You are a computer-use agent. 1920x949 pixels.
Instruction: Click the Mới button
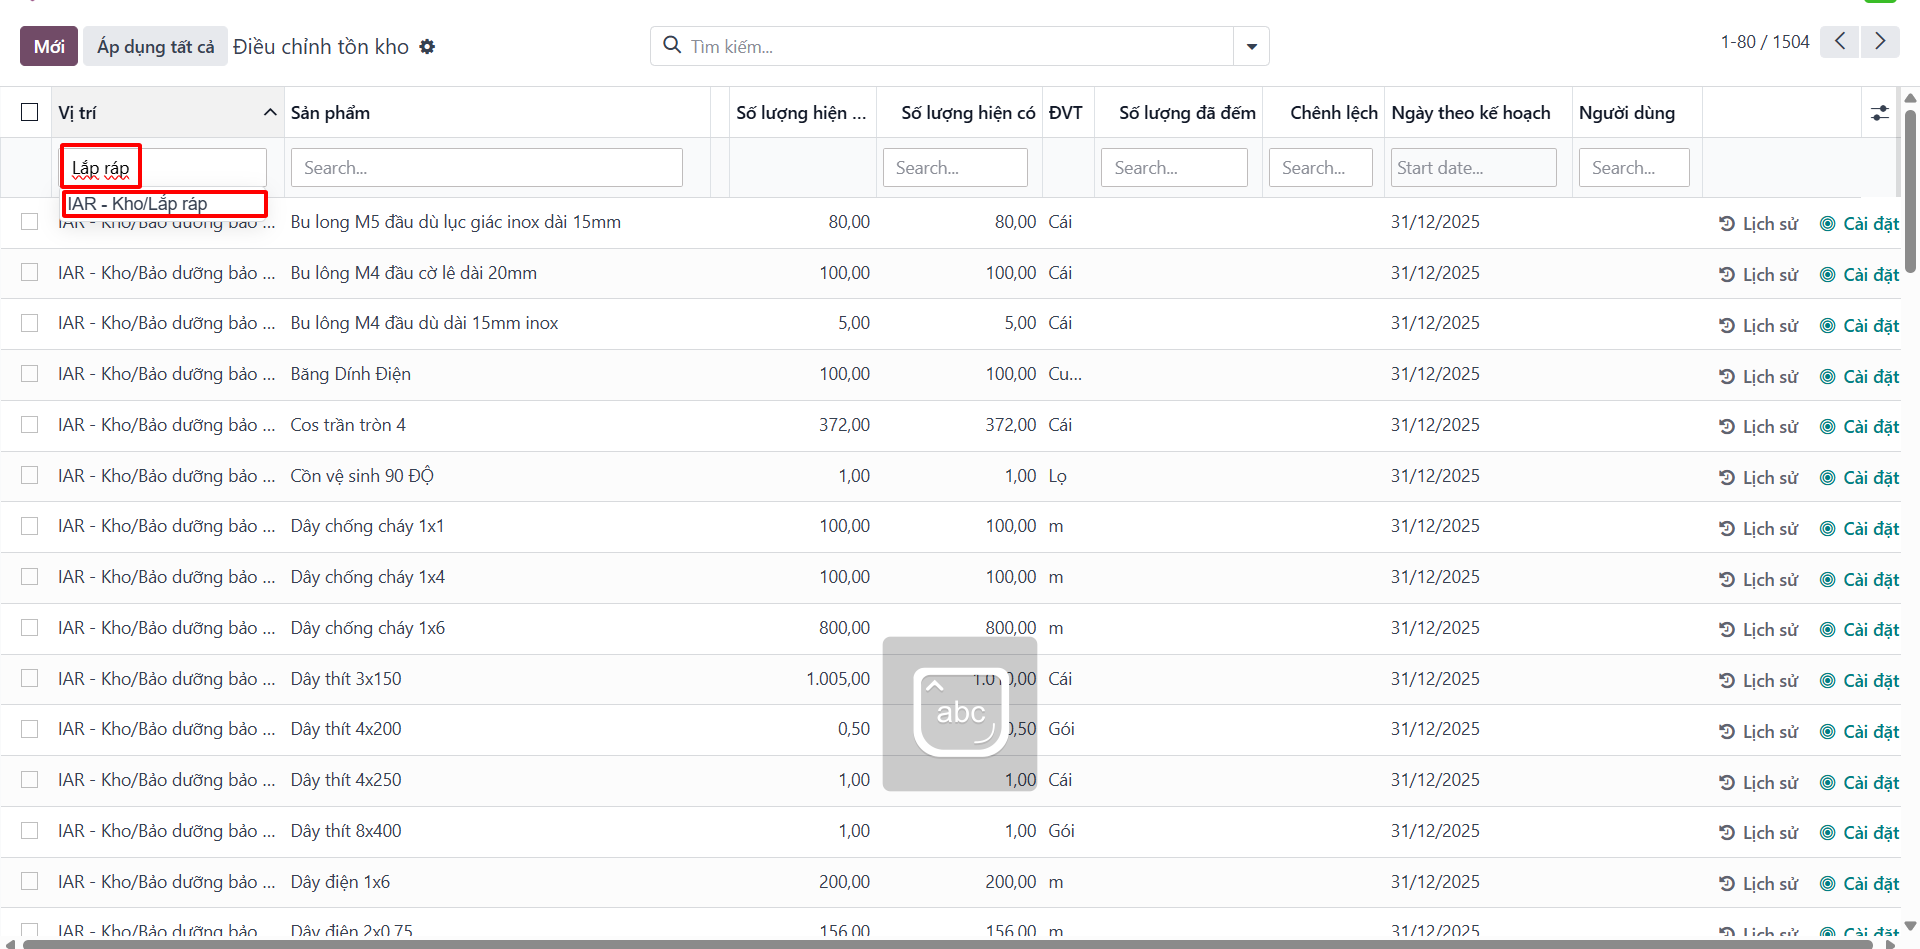coord(49,46)
